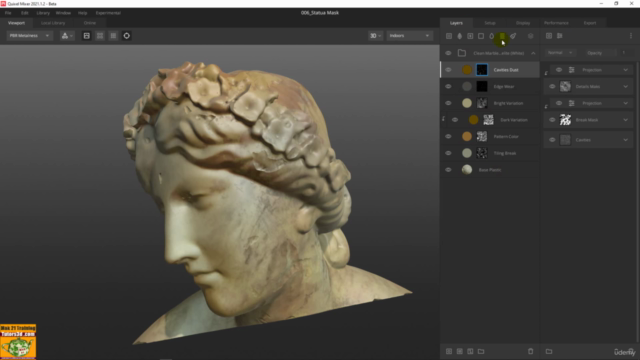Select the Cavities Dust mask thumbnail

(x=482, y=70)
